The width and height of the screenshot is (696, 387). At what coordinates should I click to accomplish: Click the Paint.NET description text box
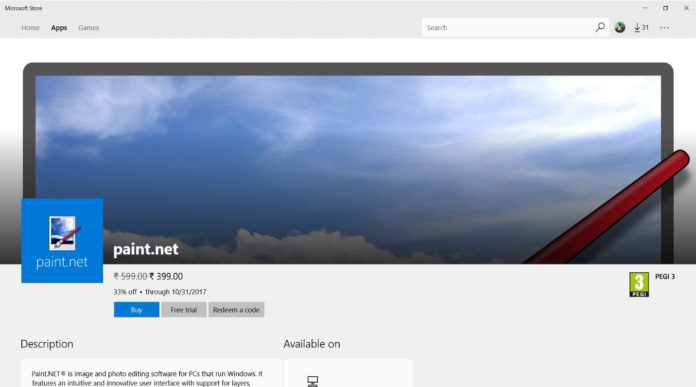(151, 373)
